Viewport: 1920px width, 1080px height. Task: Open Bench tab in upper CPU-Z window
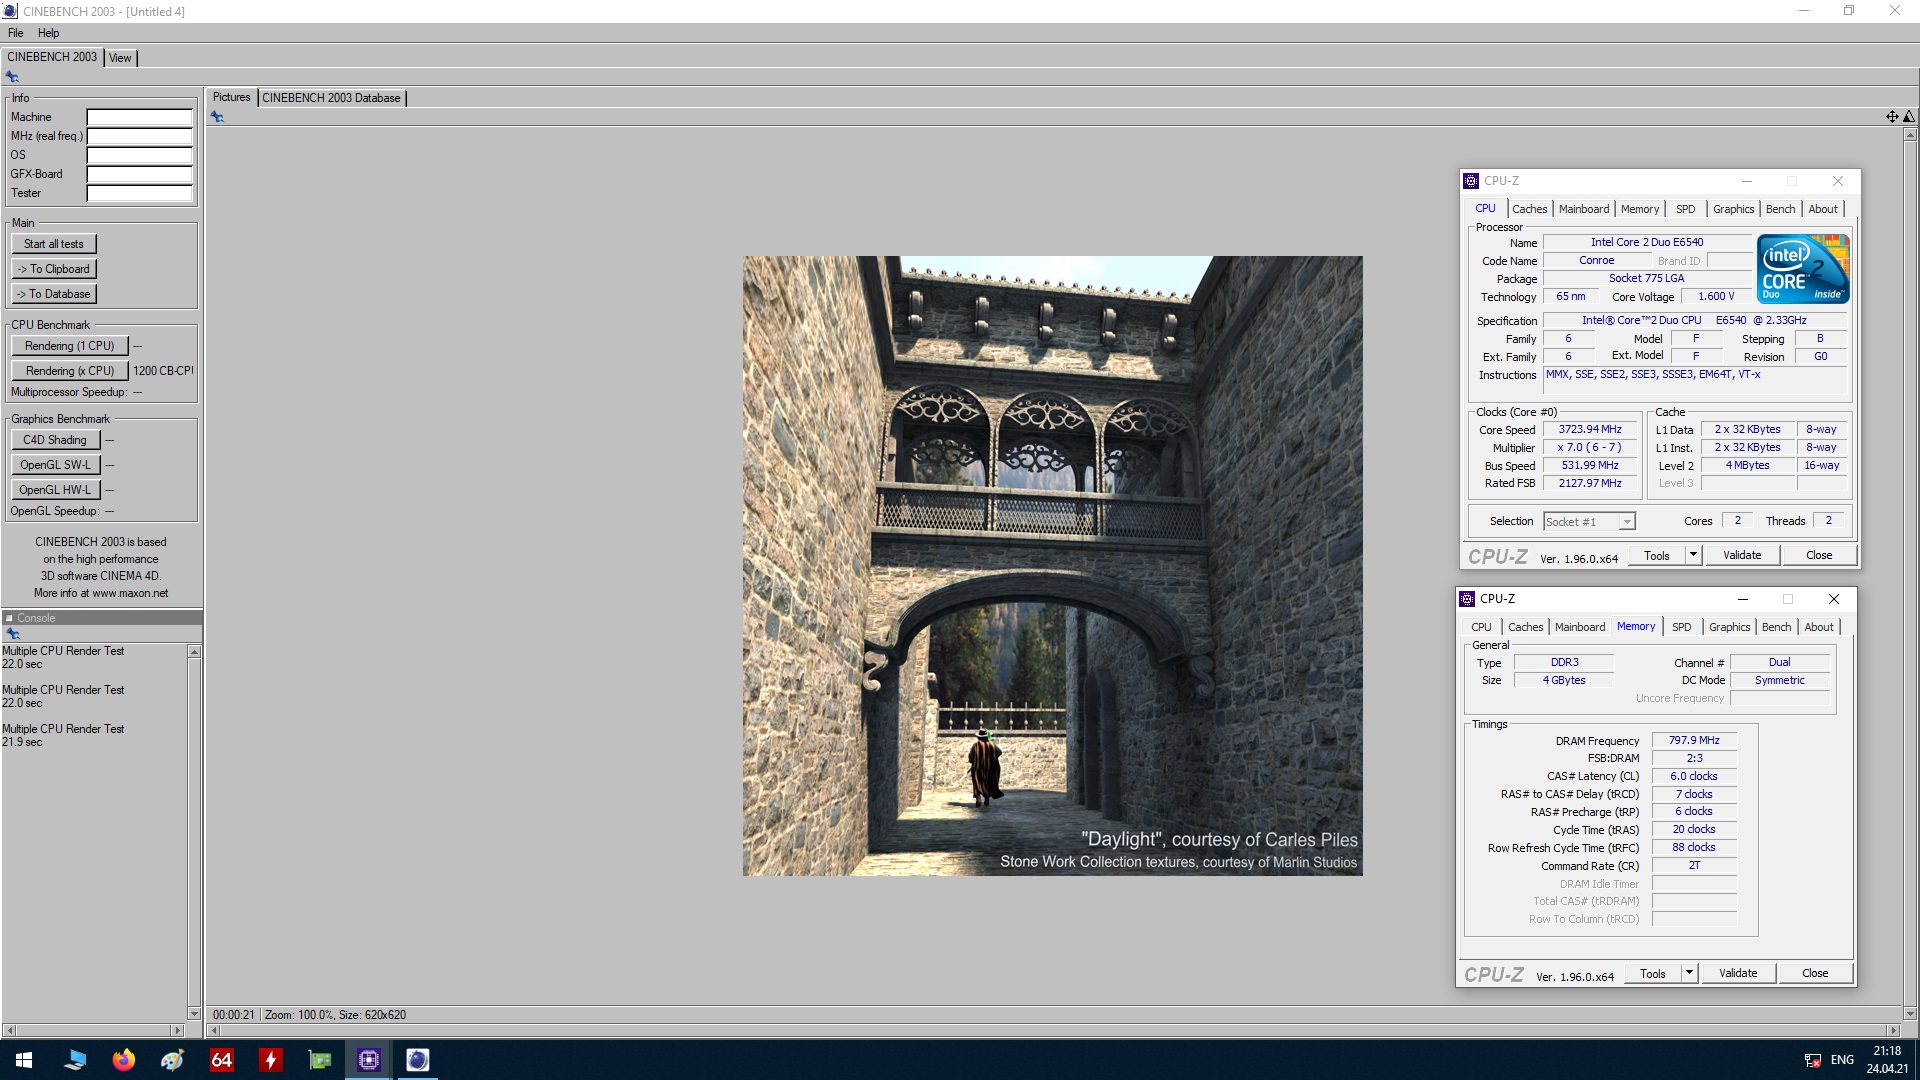click(x=1780, y=209)
